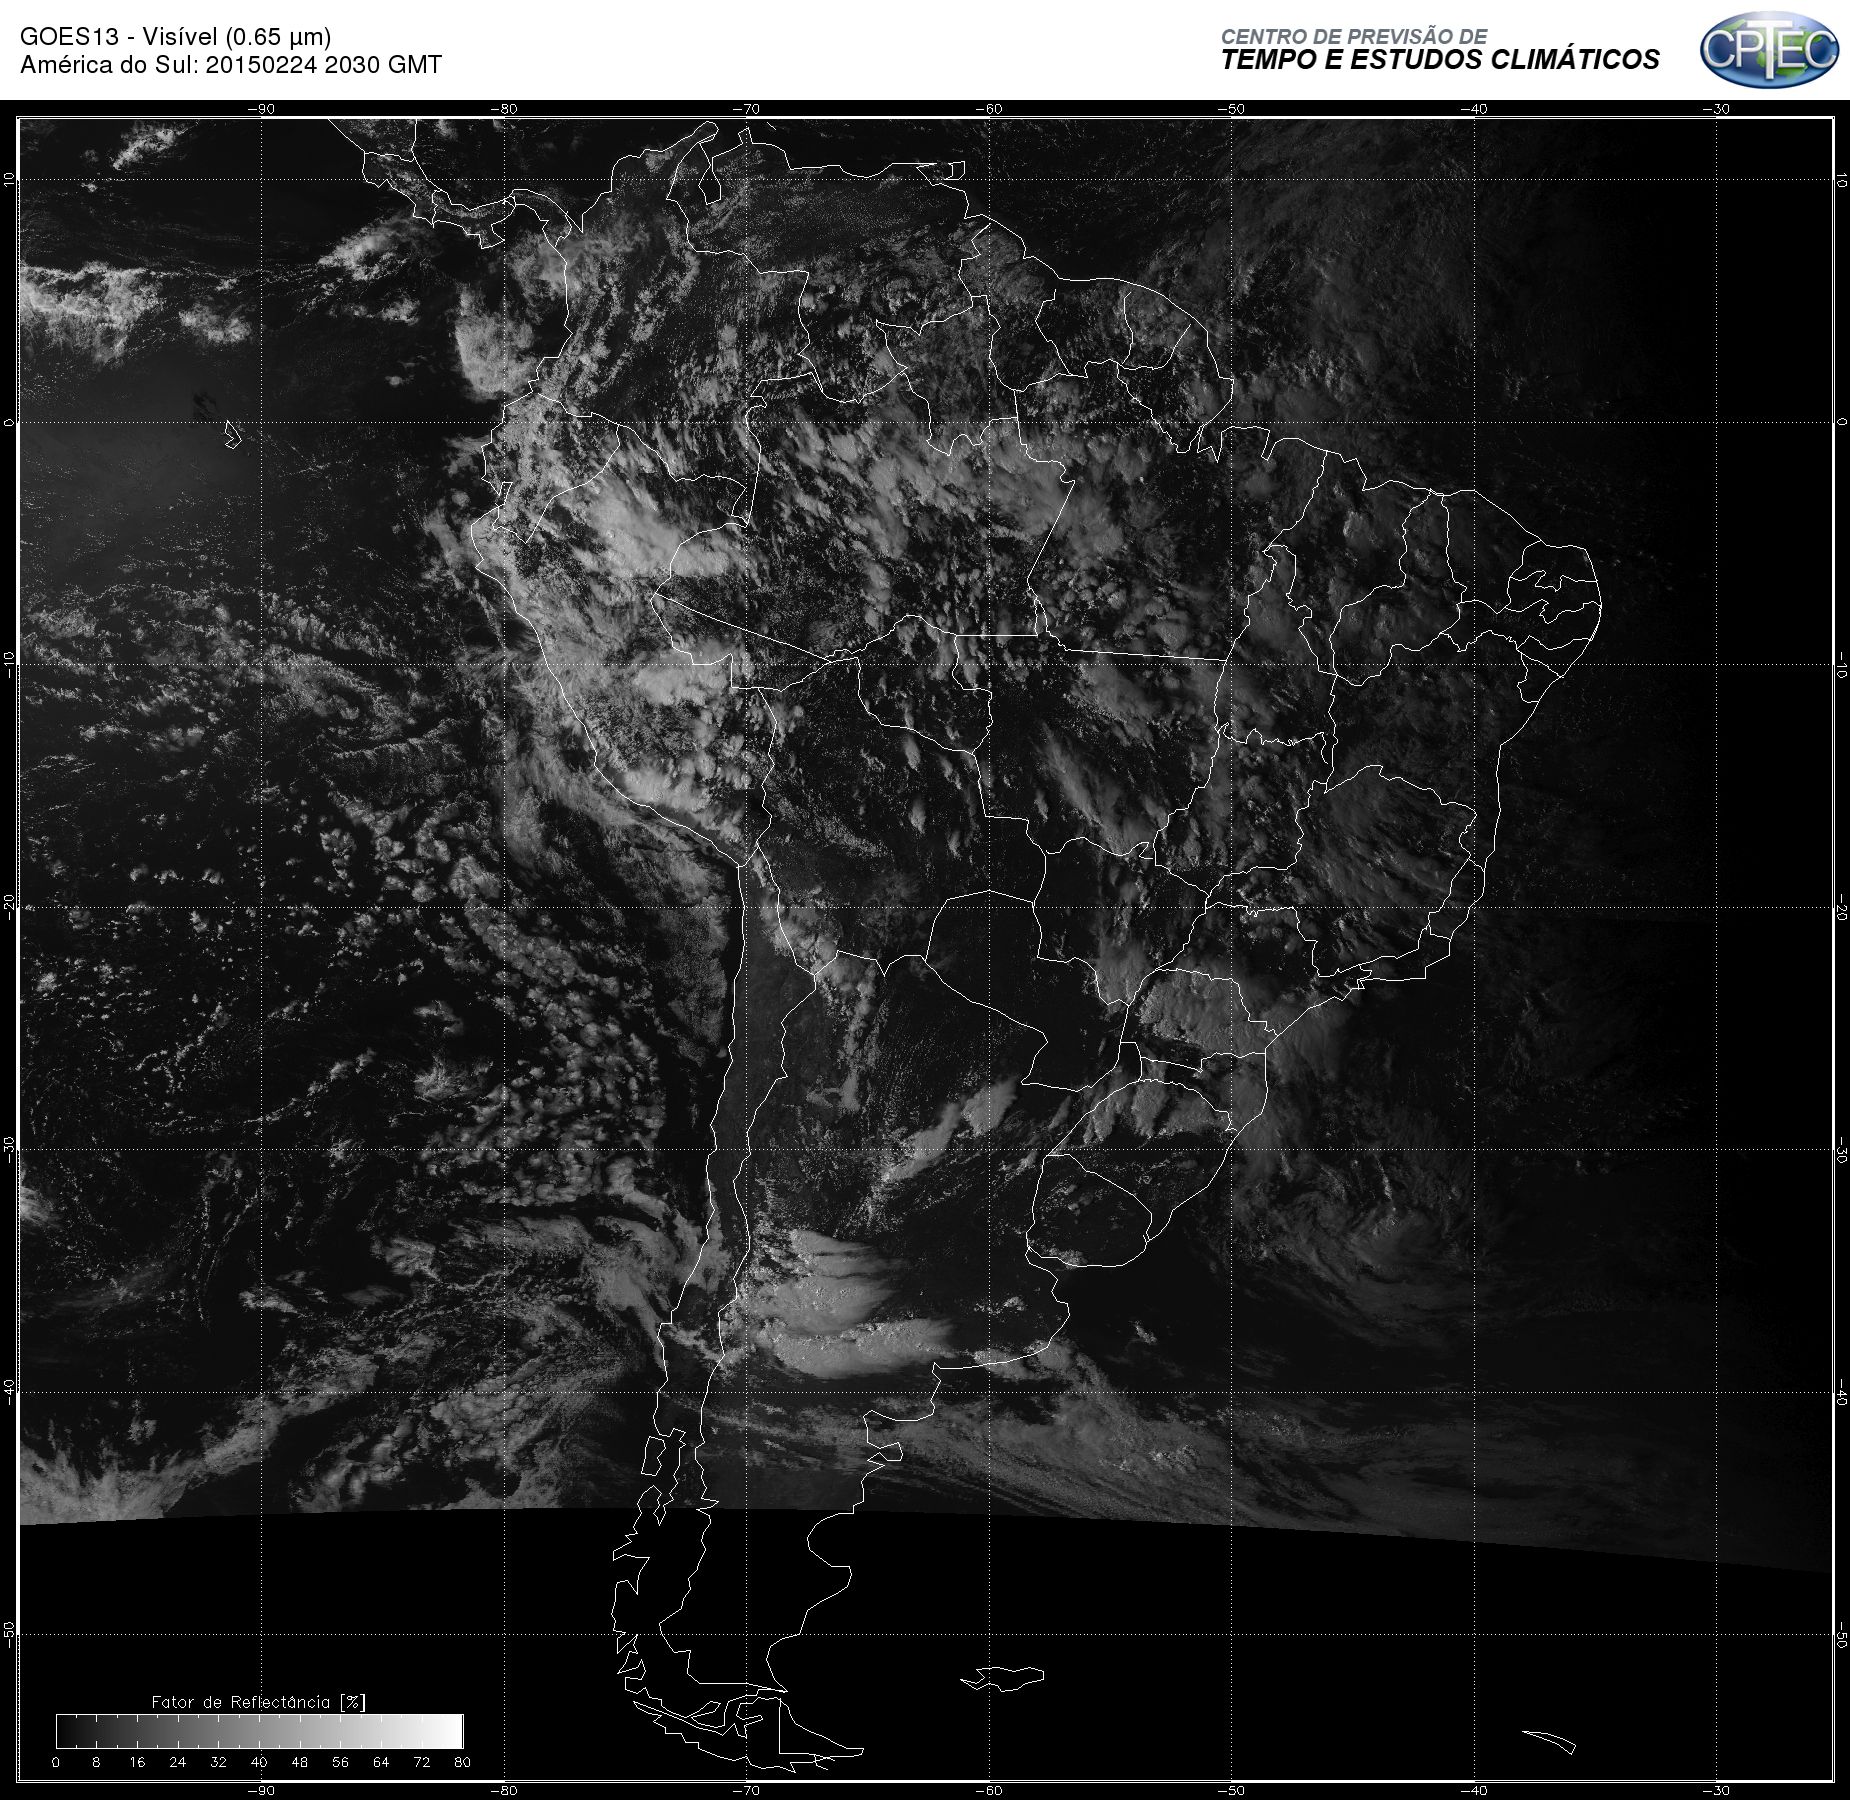Viewport: 1850px width, 1800px height.
Task: Click the '24' tick on reflectance scale
Action: [178, 1762]
